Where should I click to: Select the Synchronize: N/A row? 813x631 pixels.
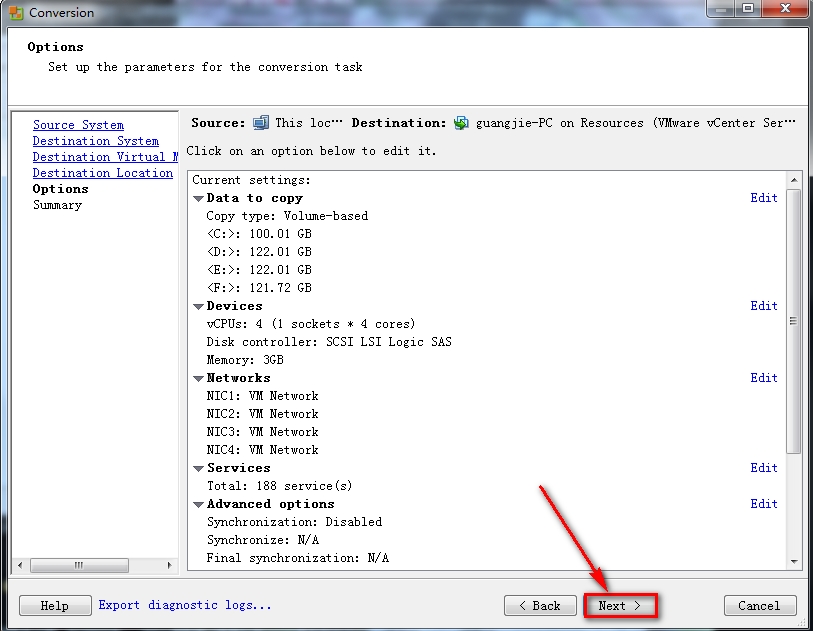pos(263,540)
